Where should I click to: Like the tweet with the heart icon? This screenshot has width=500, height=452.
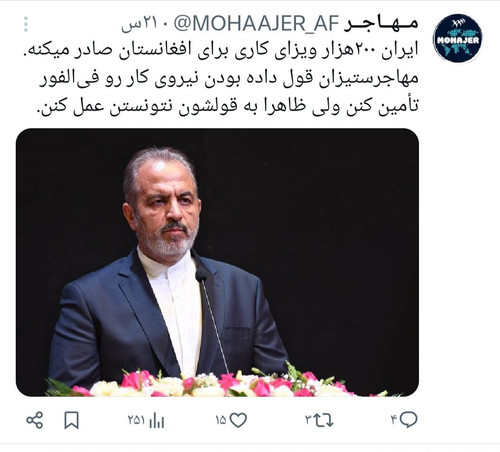pos(239,420)
